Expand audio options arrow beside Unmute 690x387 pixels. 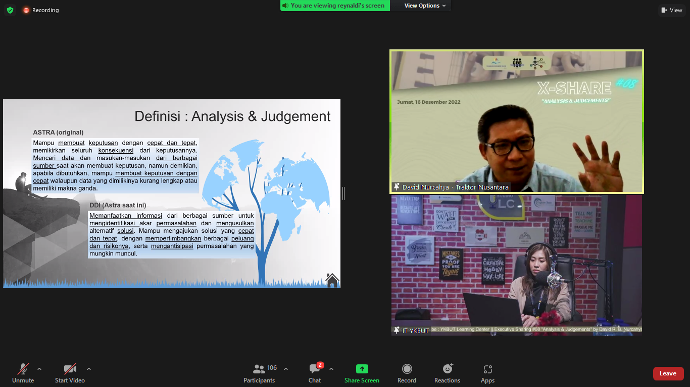pos(39,369)
